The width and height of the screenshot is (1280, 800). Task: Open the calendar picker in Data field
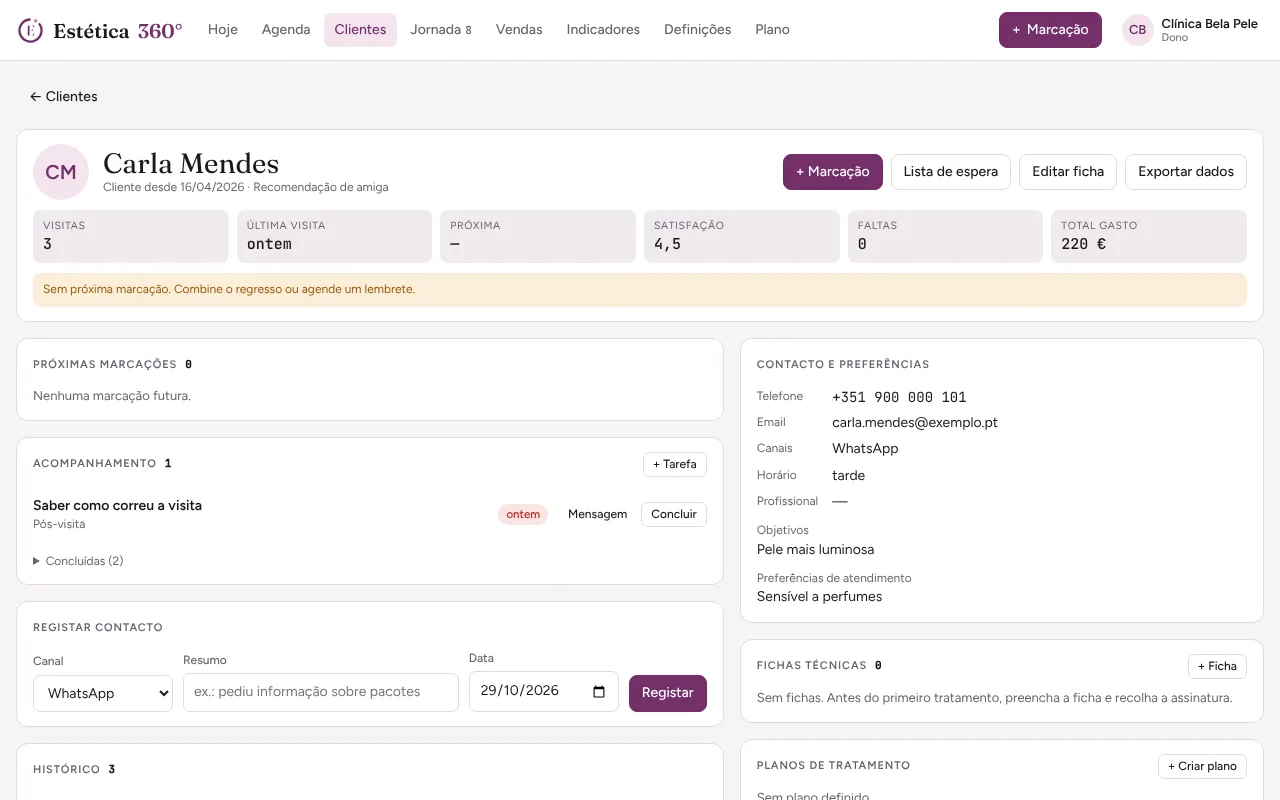click(x=599, y=691)
